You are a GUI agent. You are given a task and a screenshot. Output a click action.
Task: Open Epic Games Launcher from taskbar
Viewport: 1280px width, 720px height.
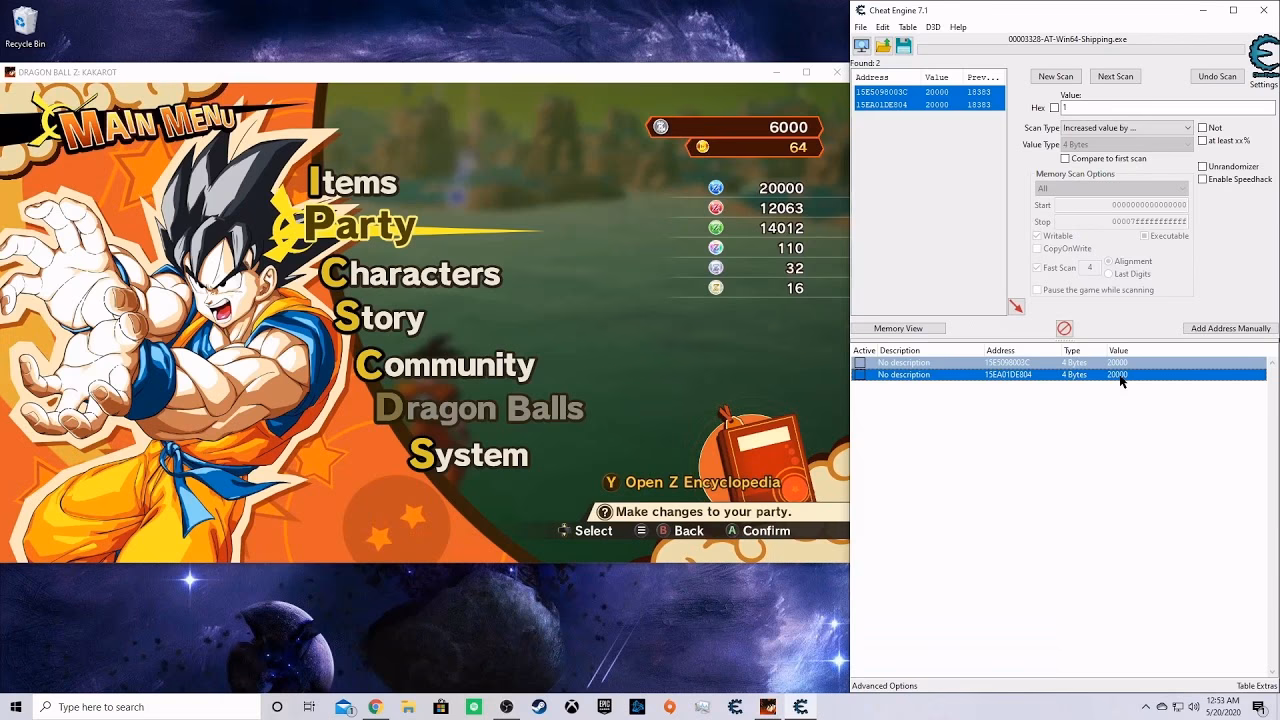tap(604, 707)
